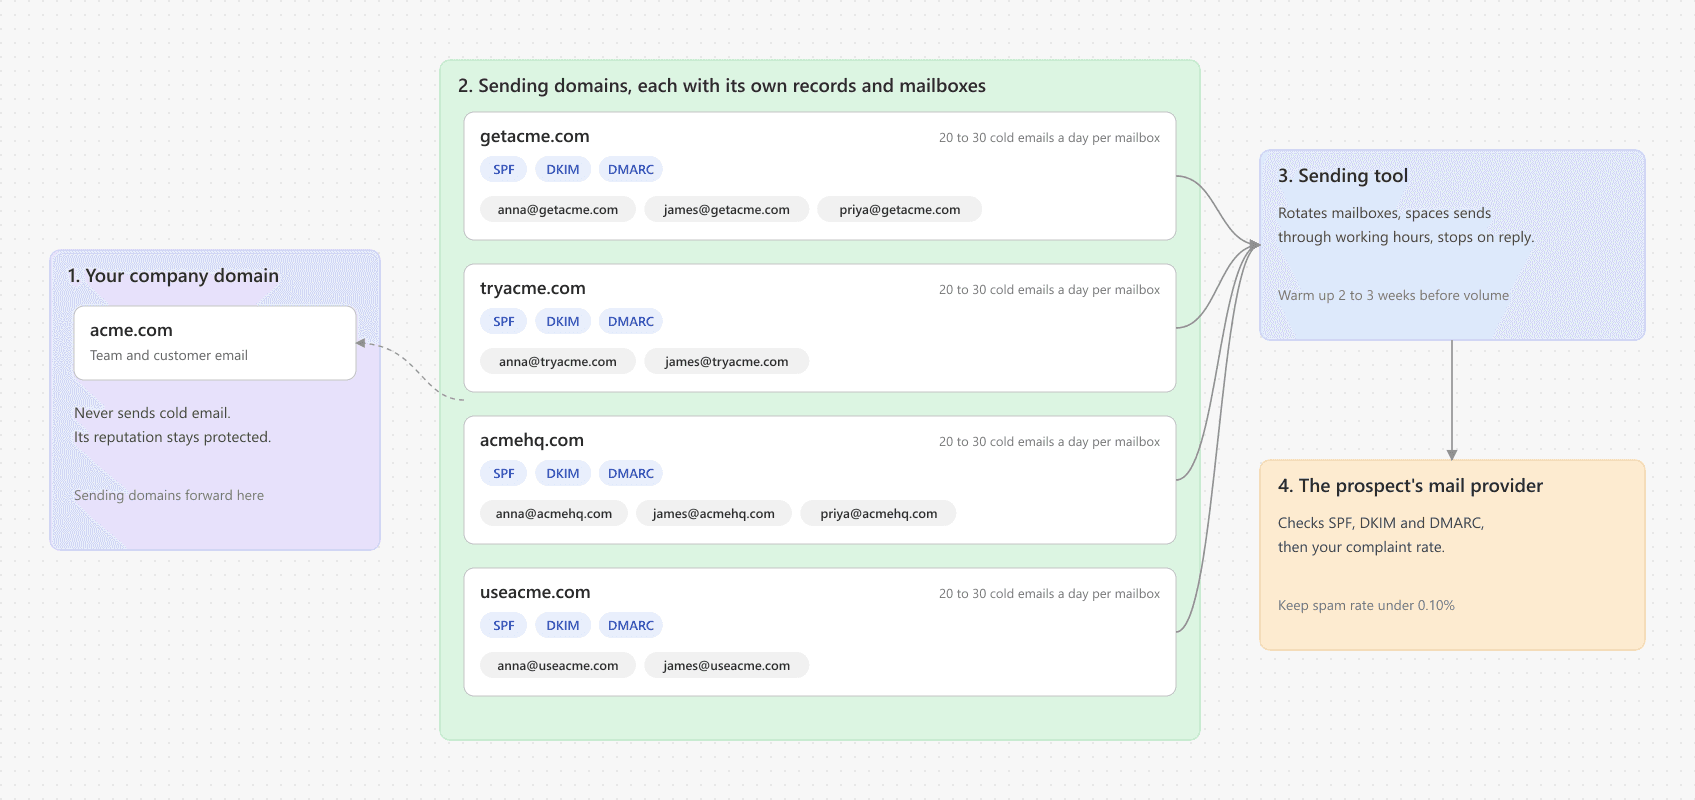Click the "2. Sending domains" section heading
The image size is (1695, 800).
722,86
